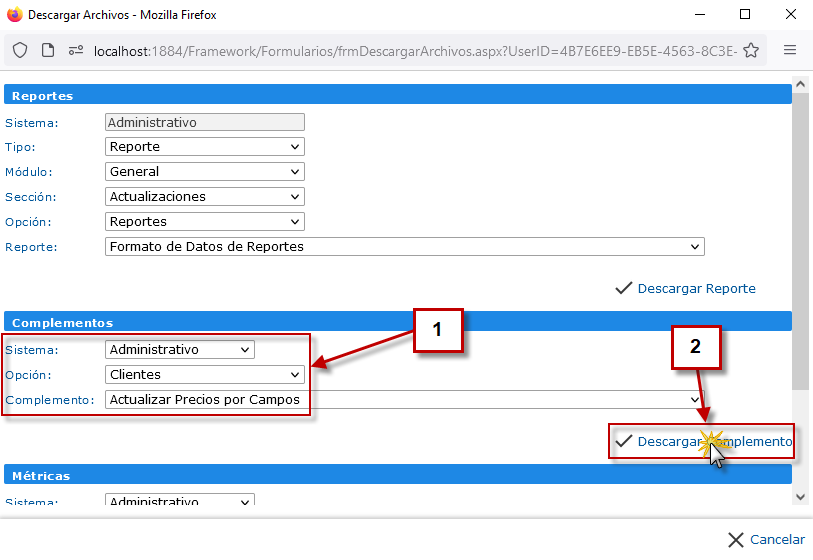
Task: Click the scrollbar down arrow
Action: point(799,496)
